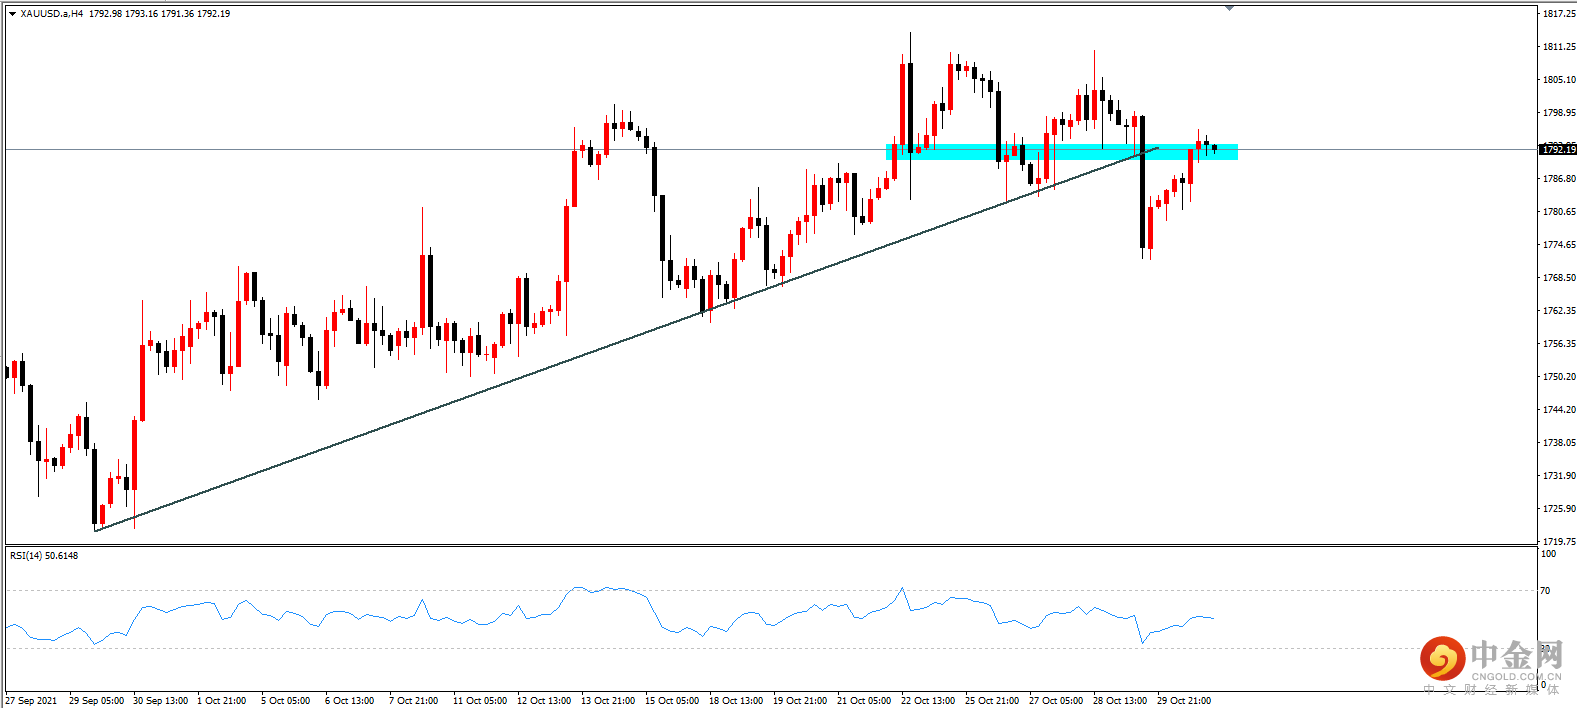This screenshot has width=1577, height=708.
Task: Select the XAUUSD.a,H4 symbol title text
Action: point(52,14)
